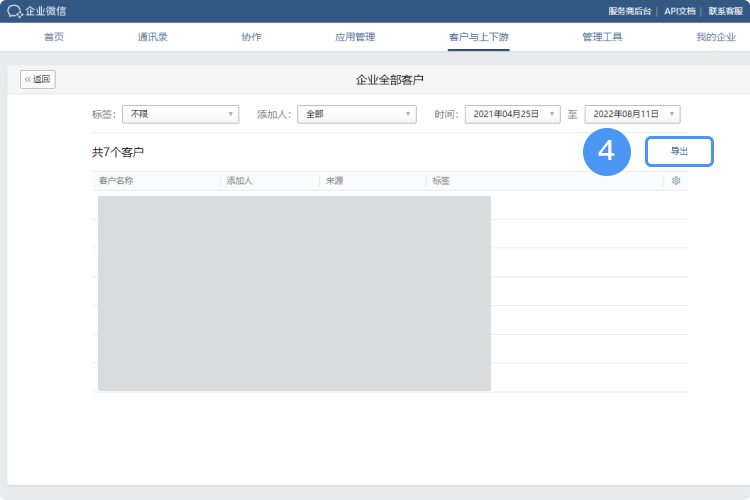Select the 客户与上下游 tab
The width and height of the screenshot is (750, 500).
[479, 37]
